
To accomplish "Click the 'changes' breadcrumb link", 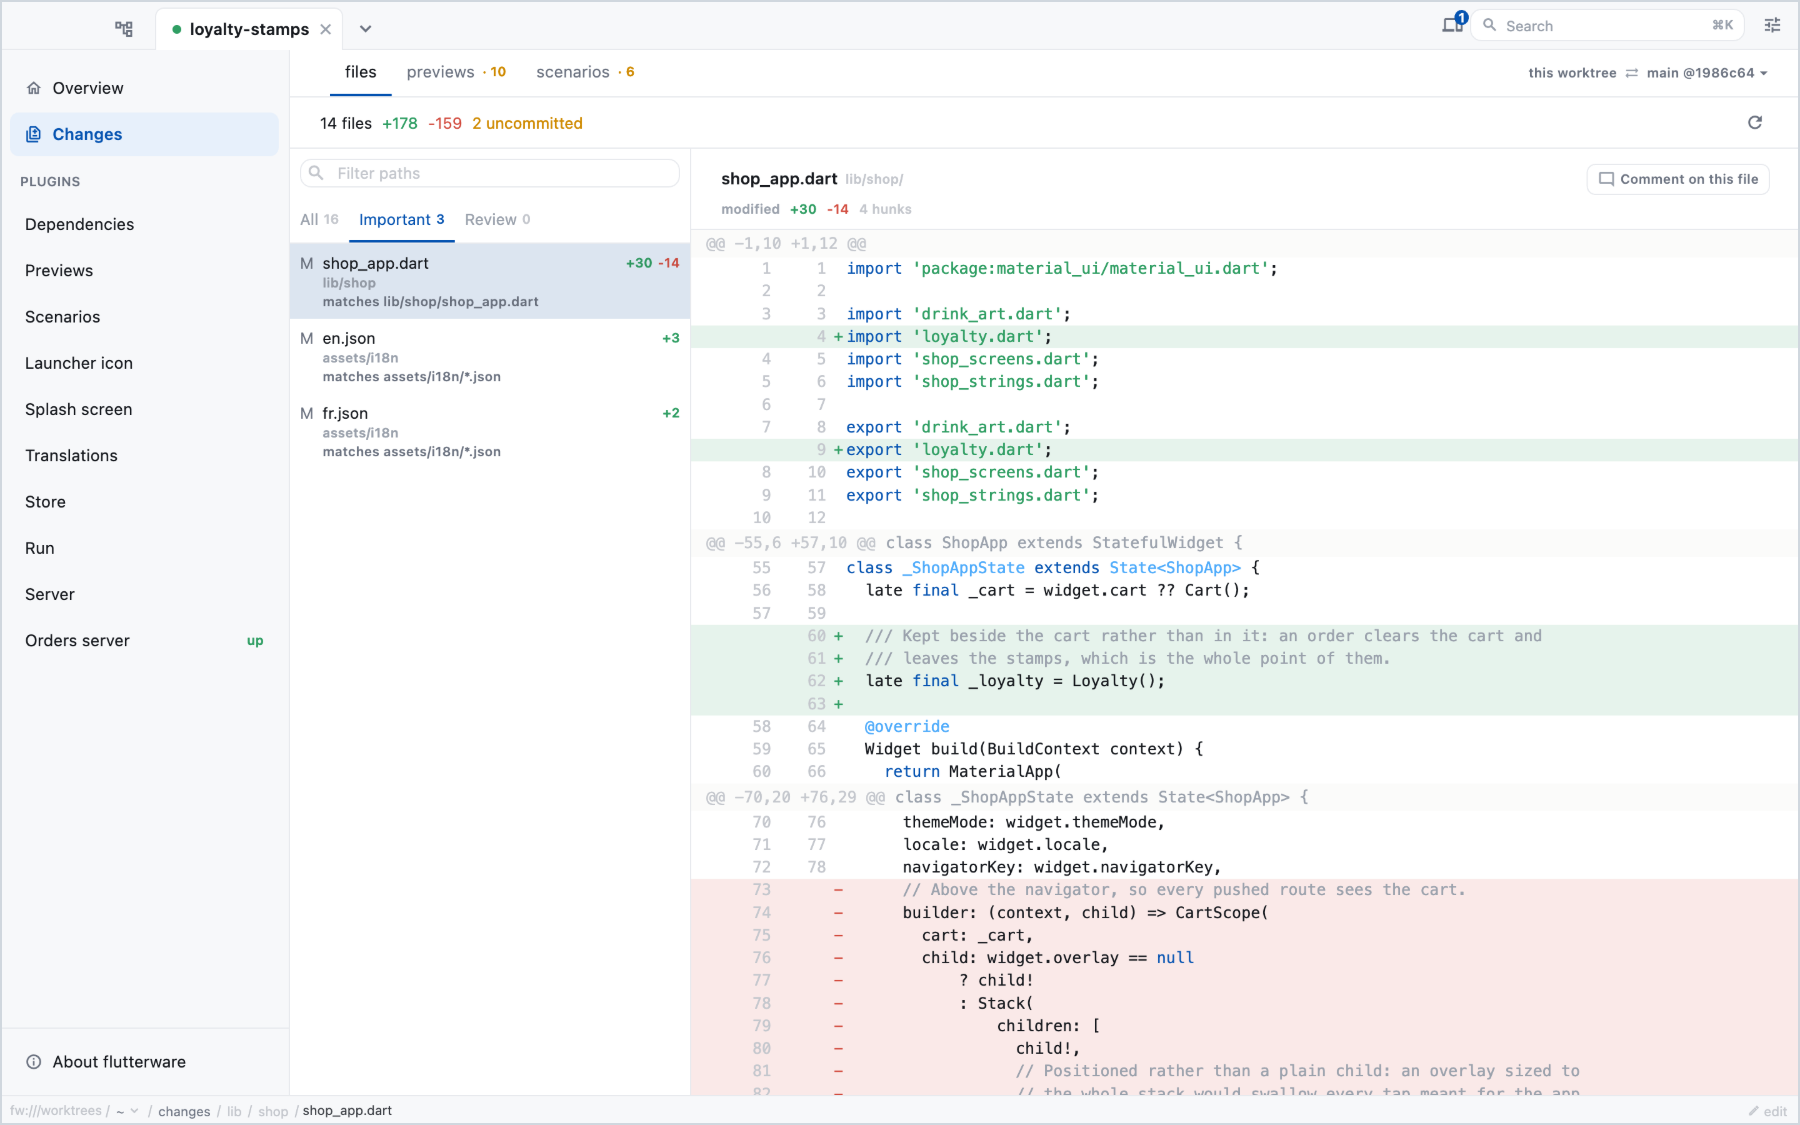I will [x=184, y=1111].
